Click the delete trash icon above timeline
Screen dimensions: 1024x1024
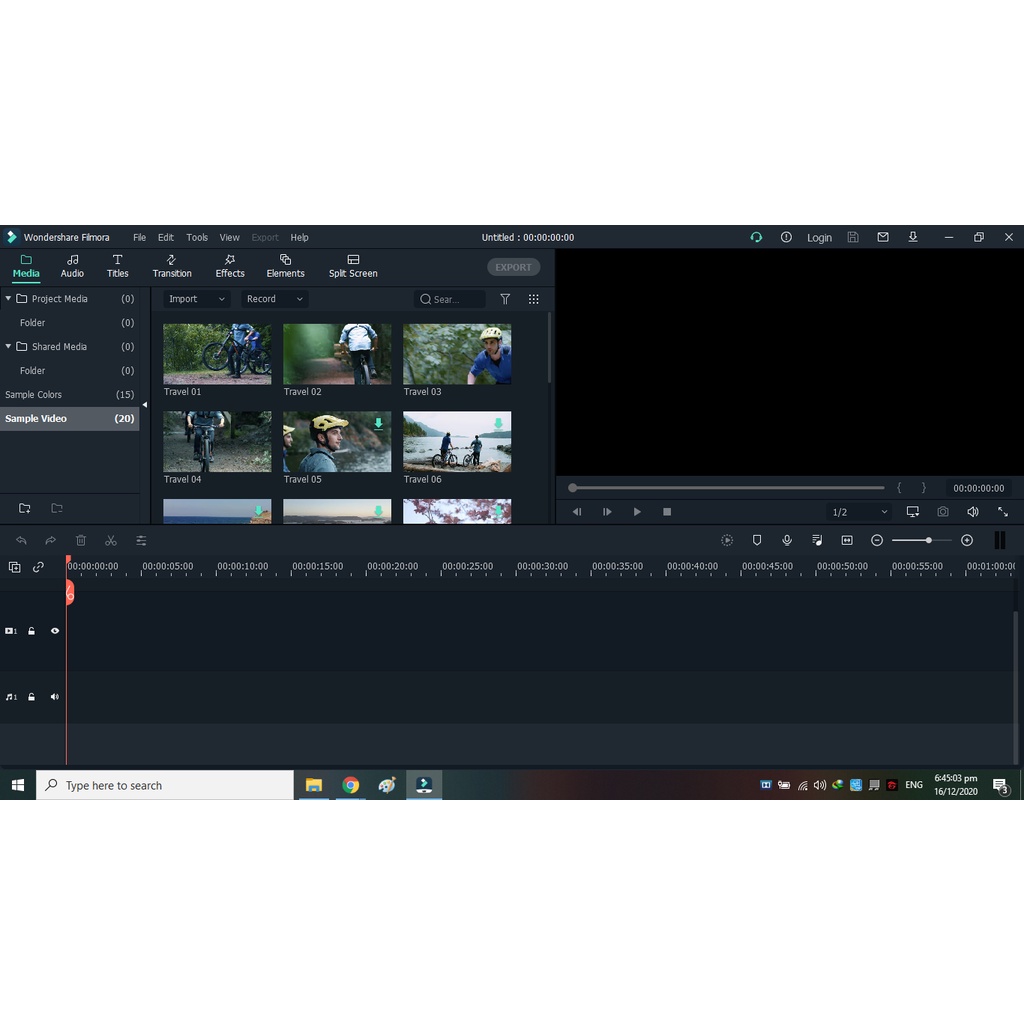(x=81, y=540)
